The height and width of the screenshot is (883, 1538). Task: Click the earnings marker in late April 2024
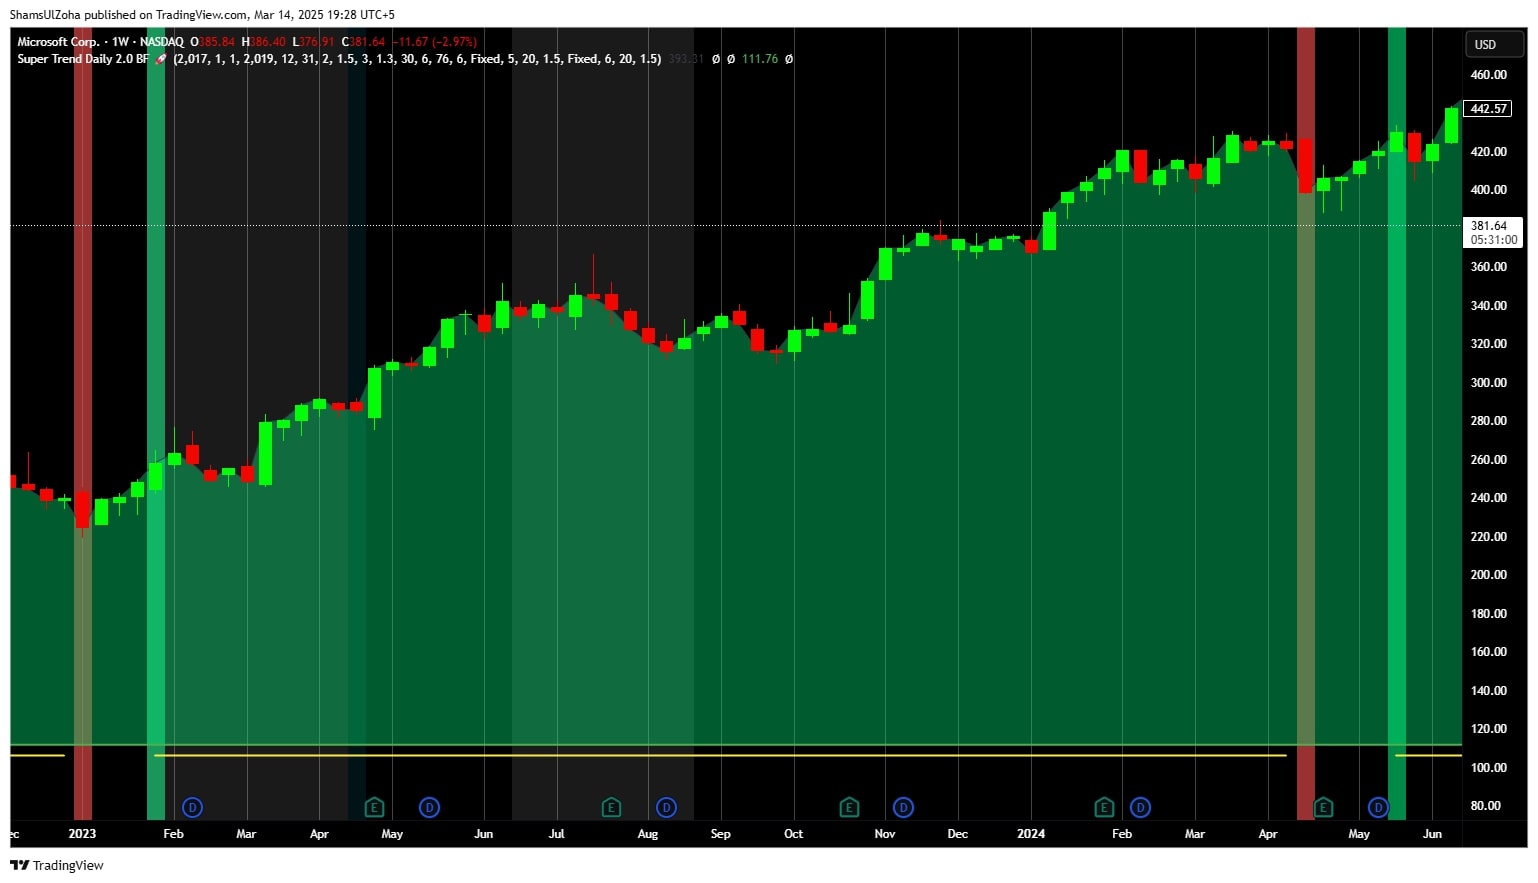(x=1323, y=807)
